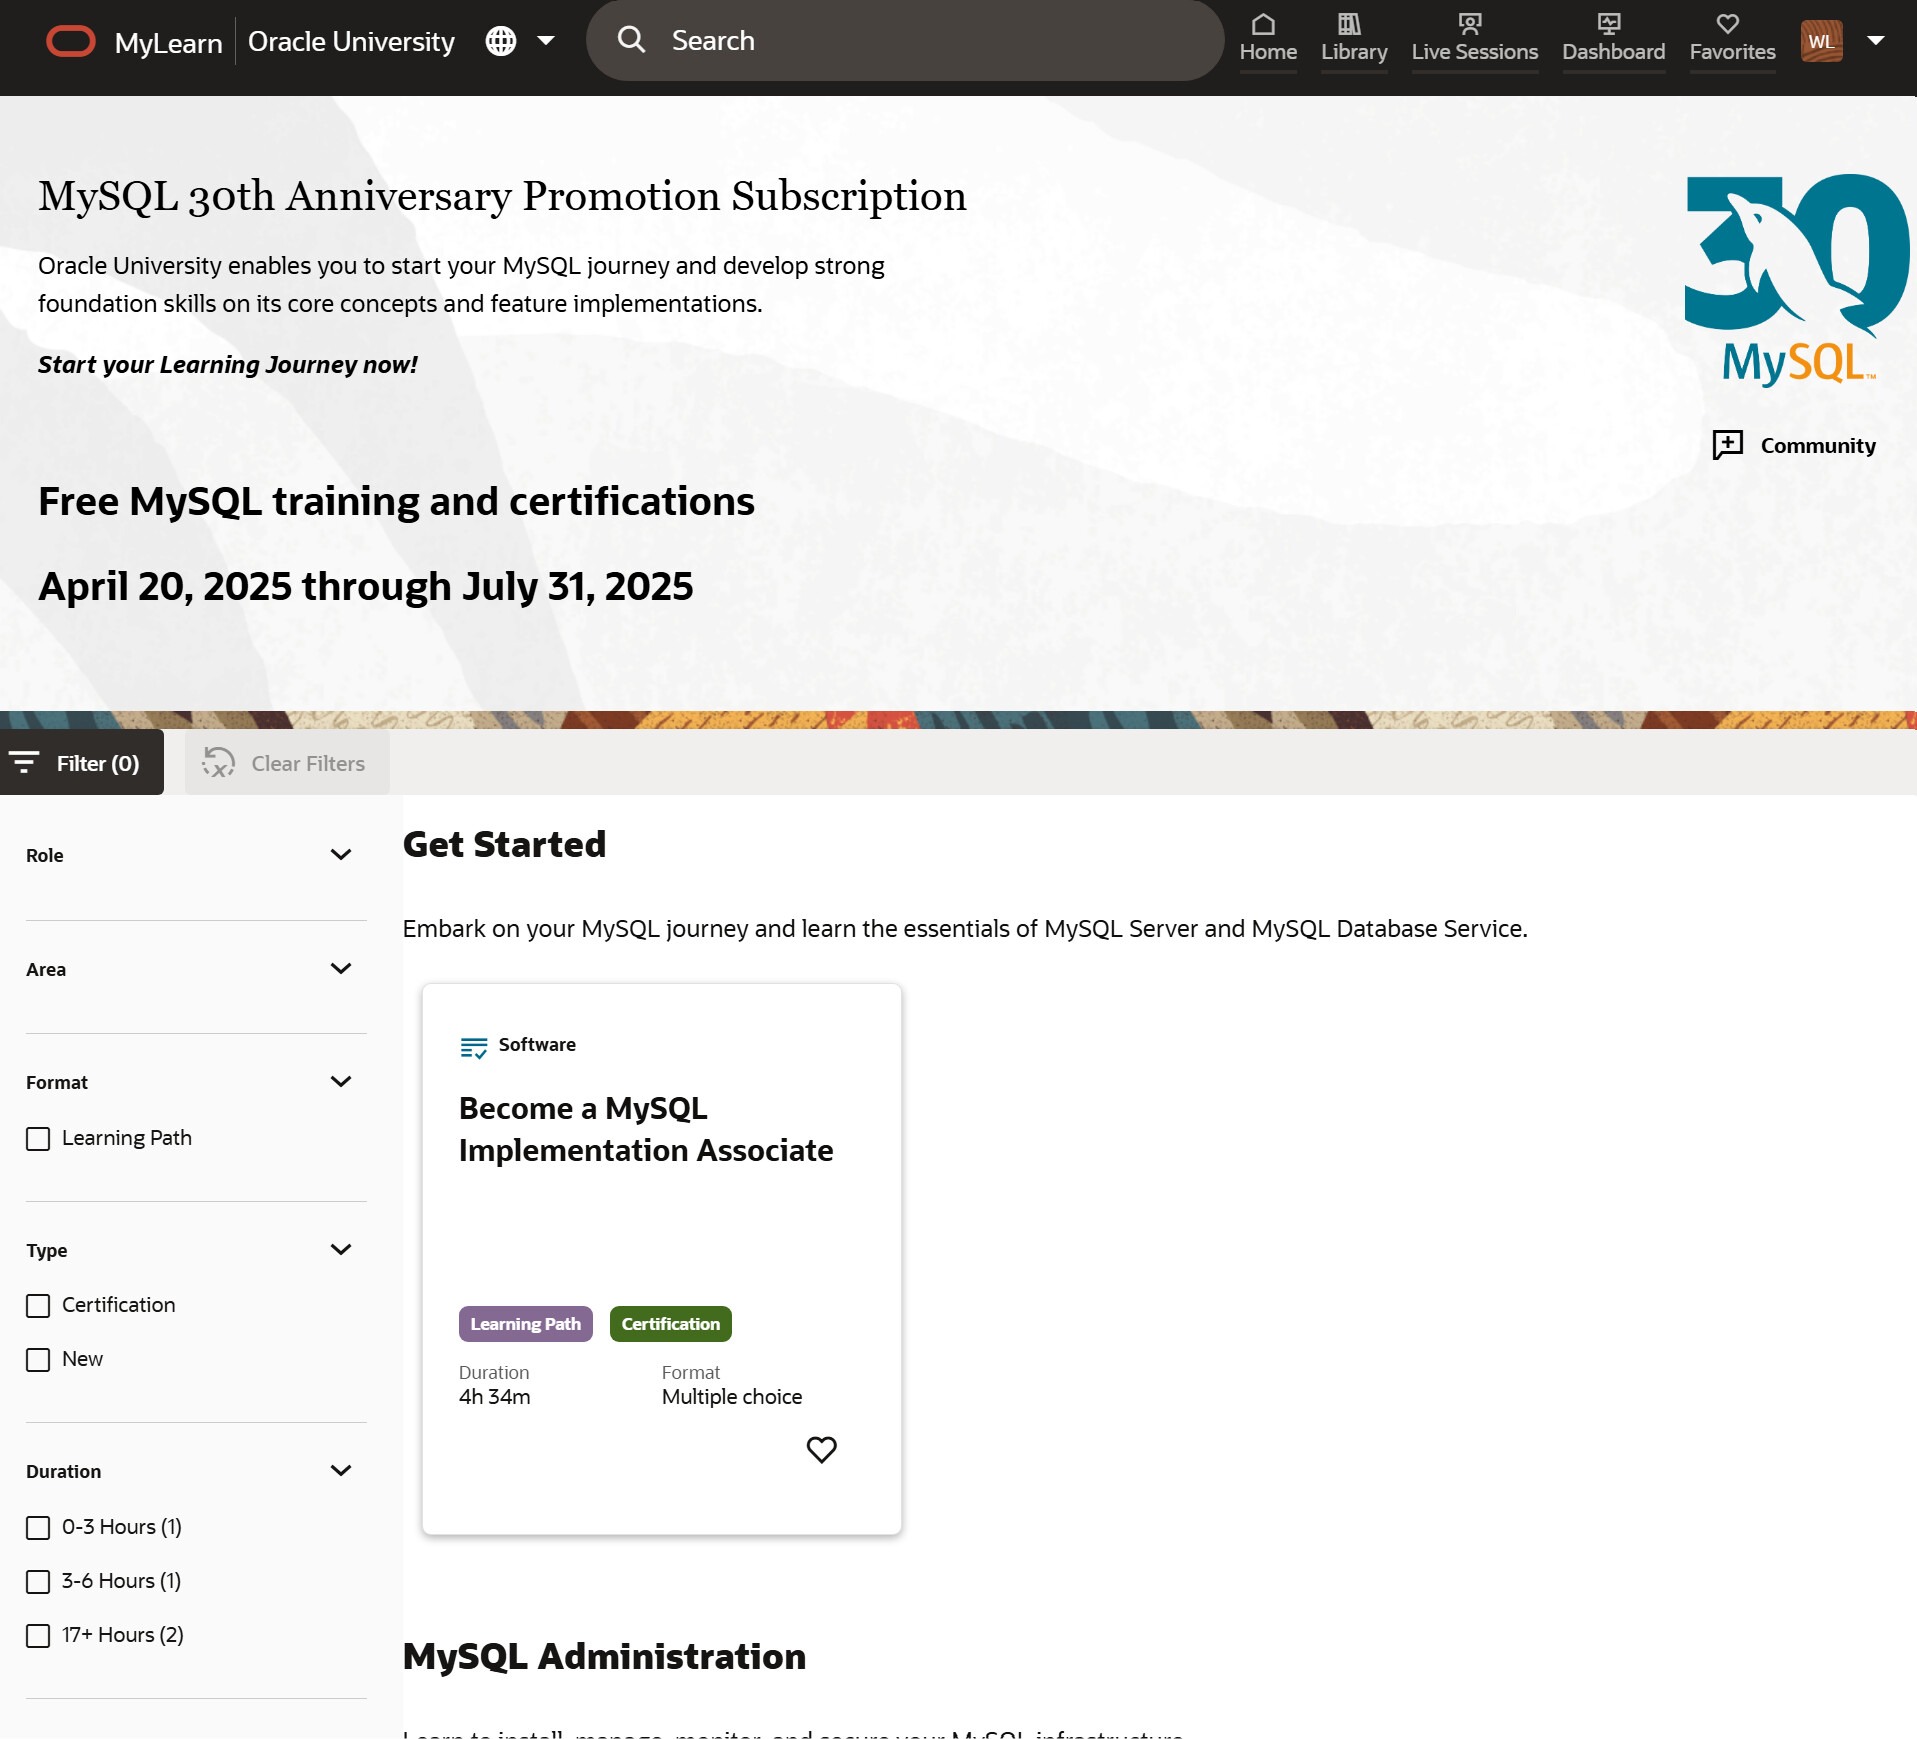Enable the Certification type checkbox
This screenshot has width=1917, height=1739.
point(38,1306)
